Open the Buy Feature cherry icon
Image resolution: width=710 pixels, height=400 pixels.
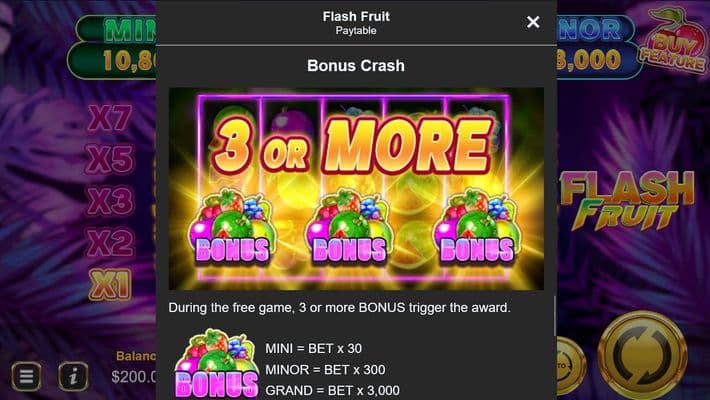pos(673,42)
